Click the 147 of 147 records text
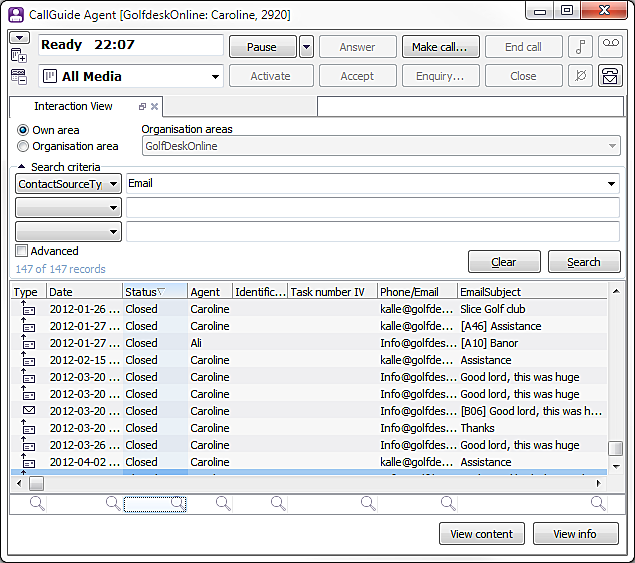Viewport: 635px width, 563px height. (x=60, y=269)
